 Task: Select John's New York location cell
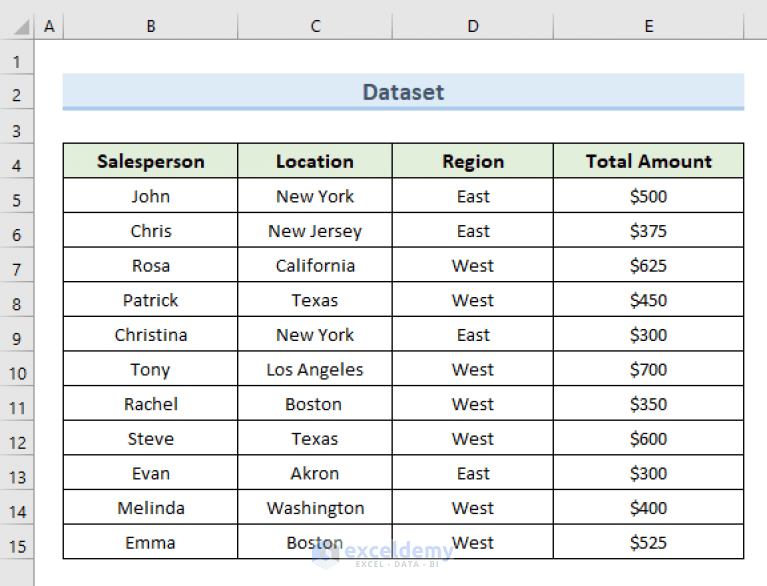coord(315,196)
